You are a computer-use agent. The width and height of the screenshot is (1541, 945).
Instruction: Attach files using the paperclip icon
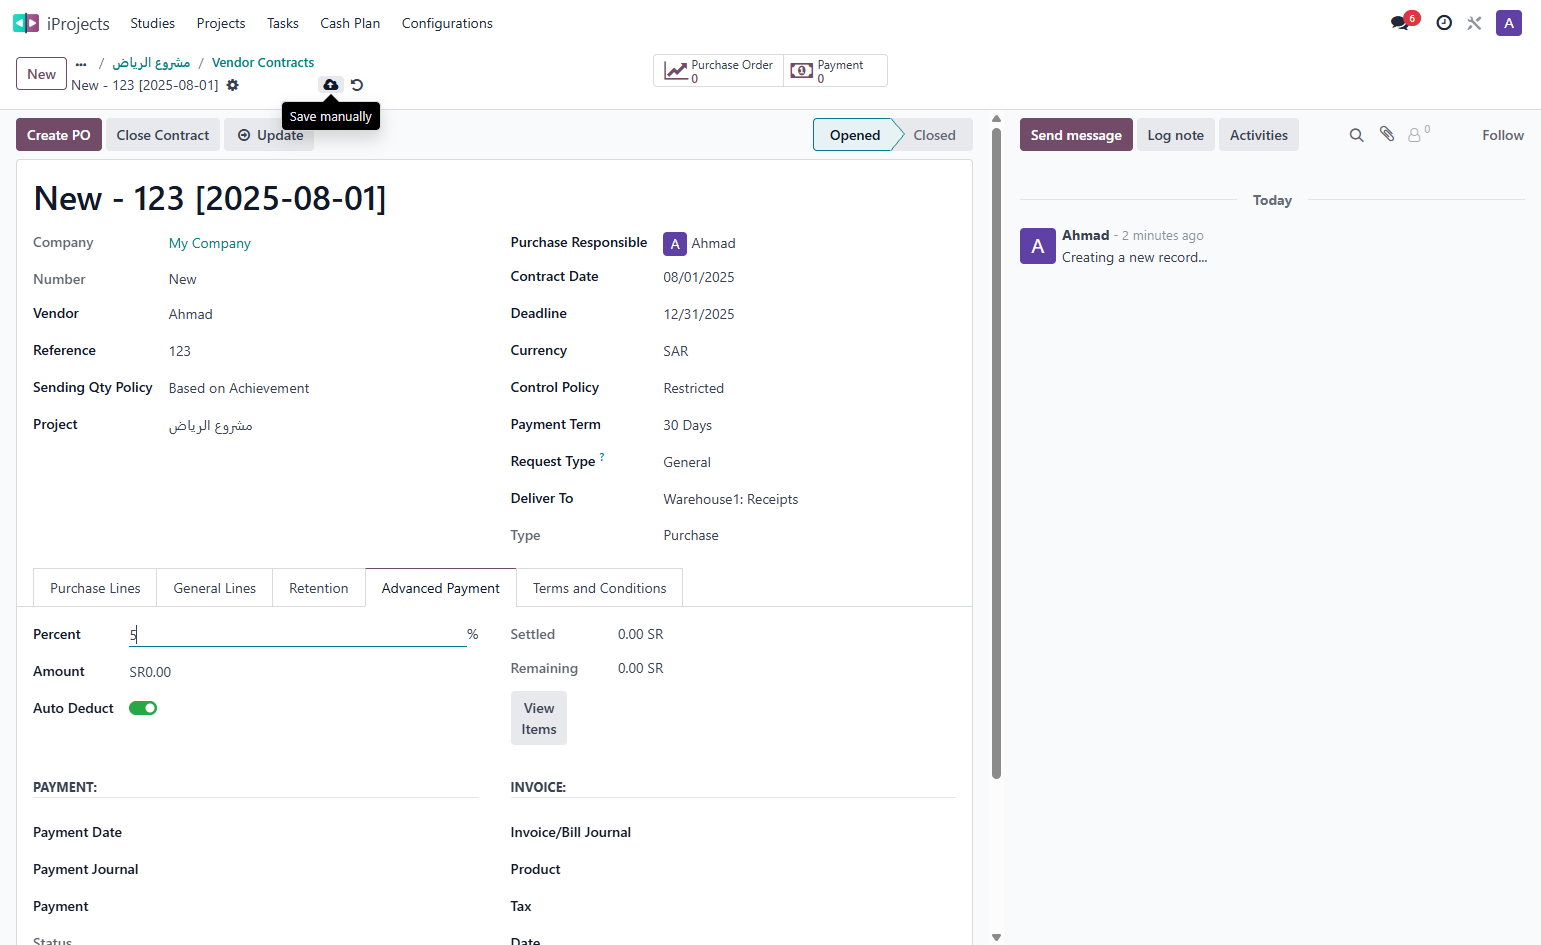click(1387, 134)
